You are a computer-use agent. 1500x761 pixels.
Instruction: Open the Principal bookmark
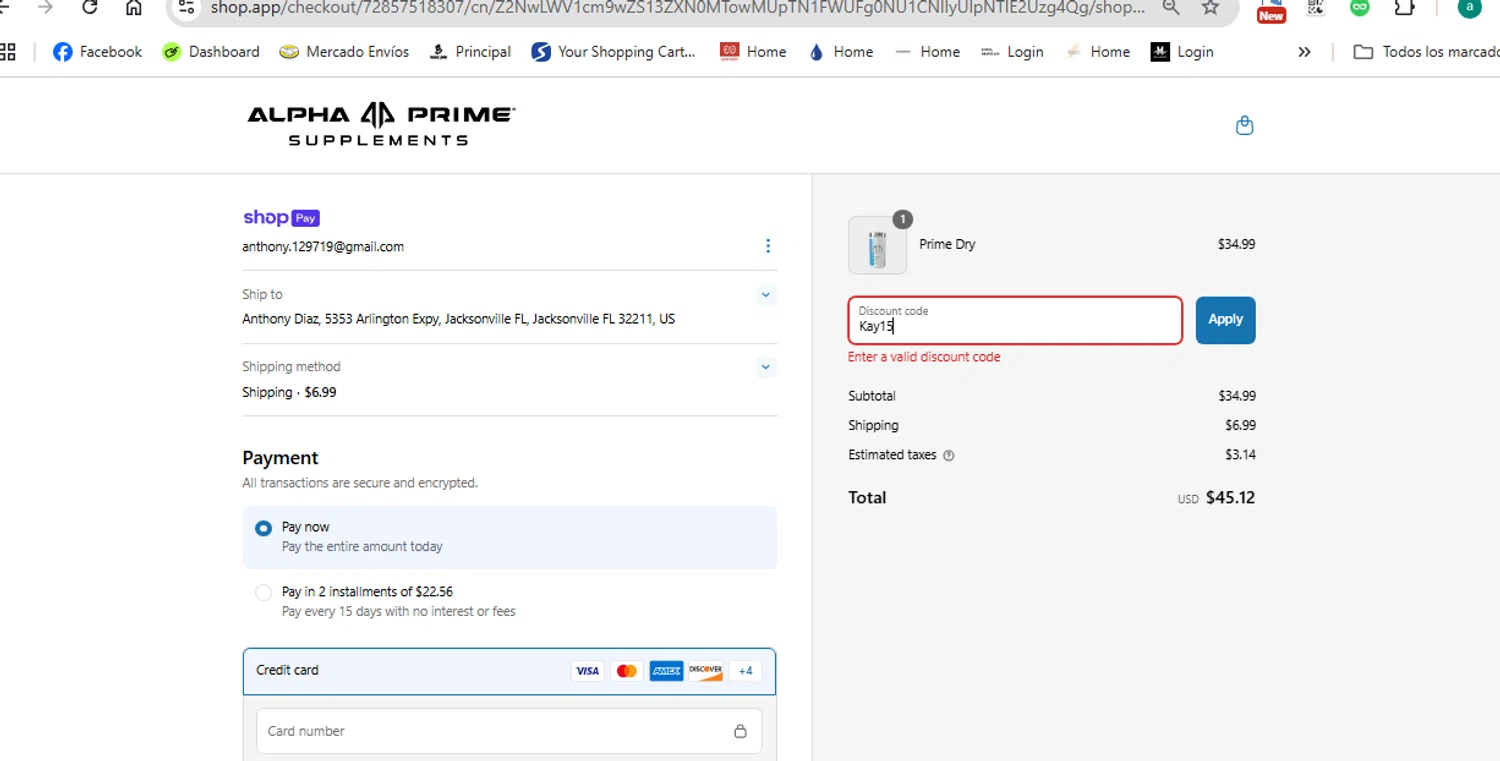click(x=470, y=52)
